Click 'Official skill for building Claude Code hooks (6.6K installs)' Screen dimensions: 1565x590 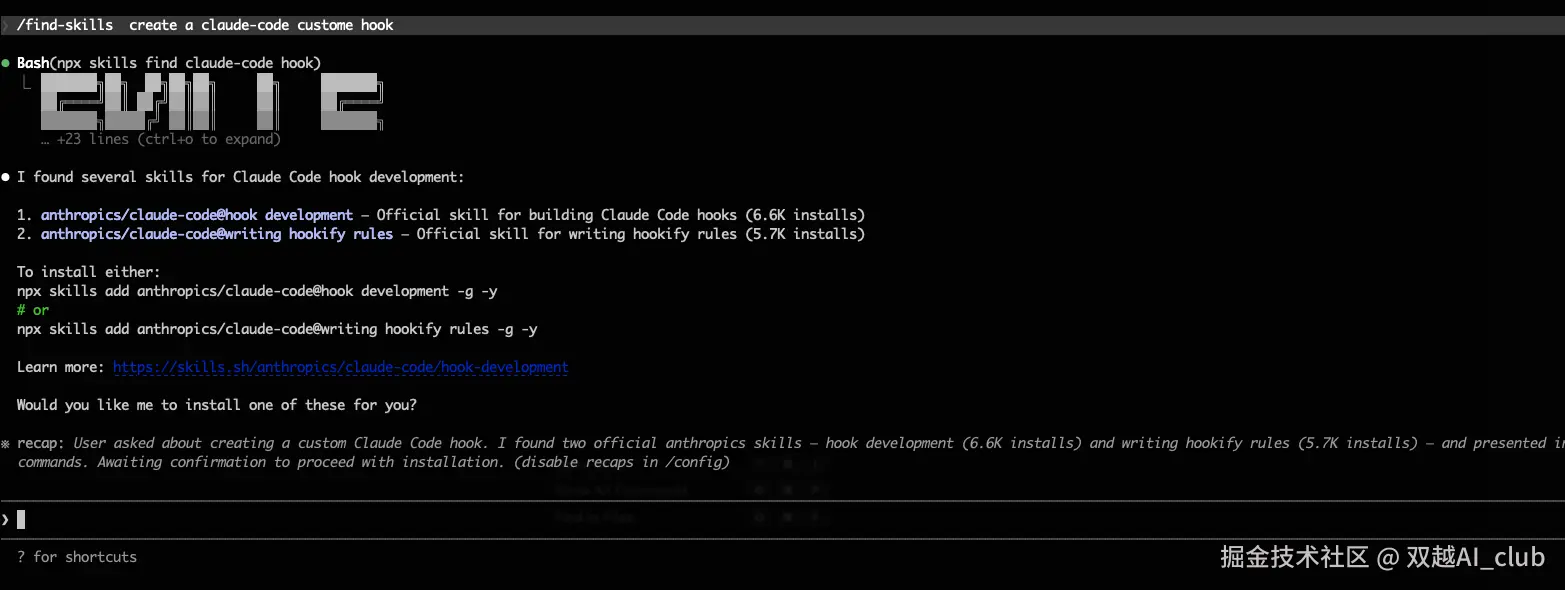click(621, 215)
